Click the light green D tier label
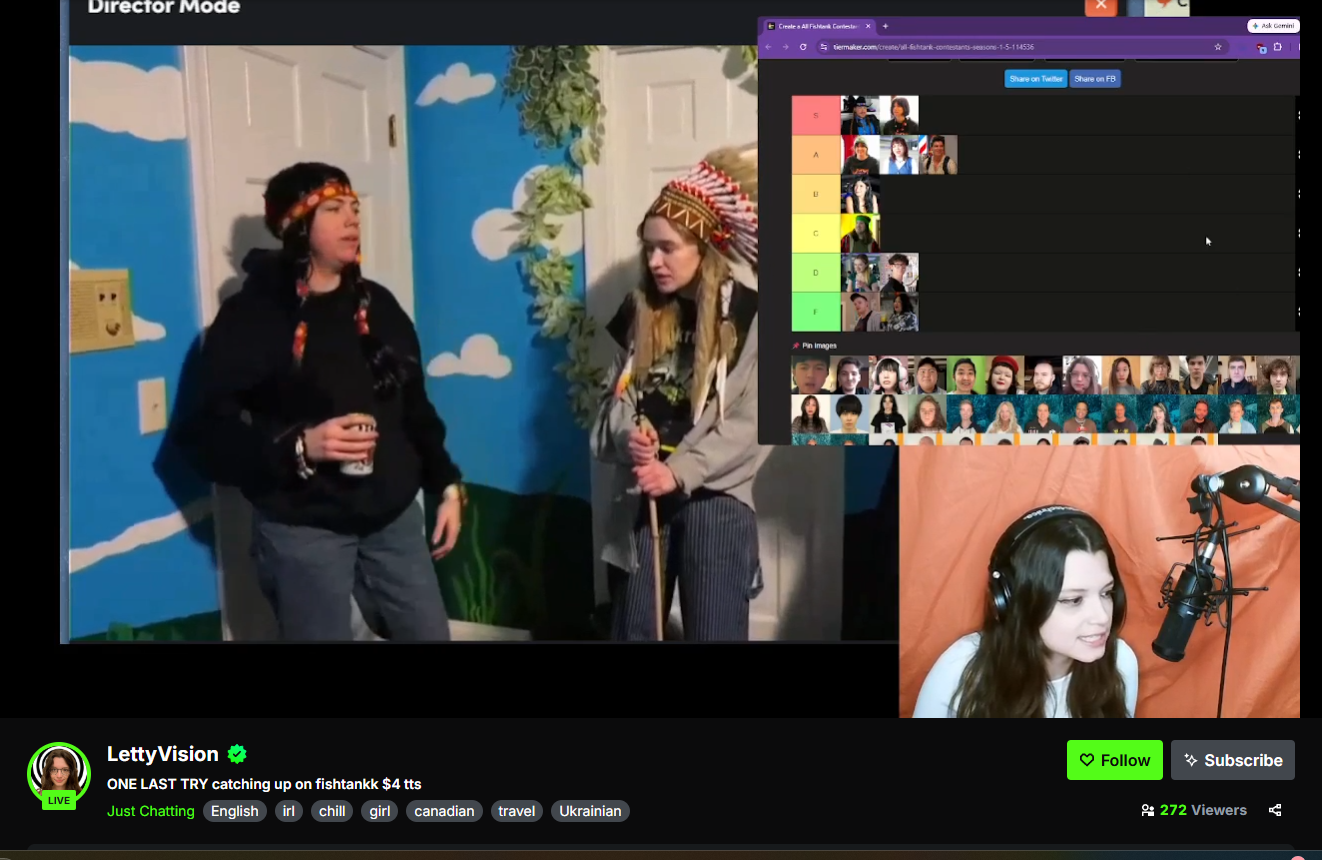Viewport: 1322px width, 860px height. click(816, 272)
